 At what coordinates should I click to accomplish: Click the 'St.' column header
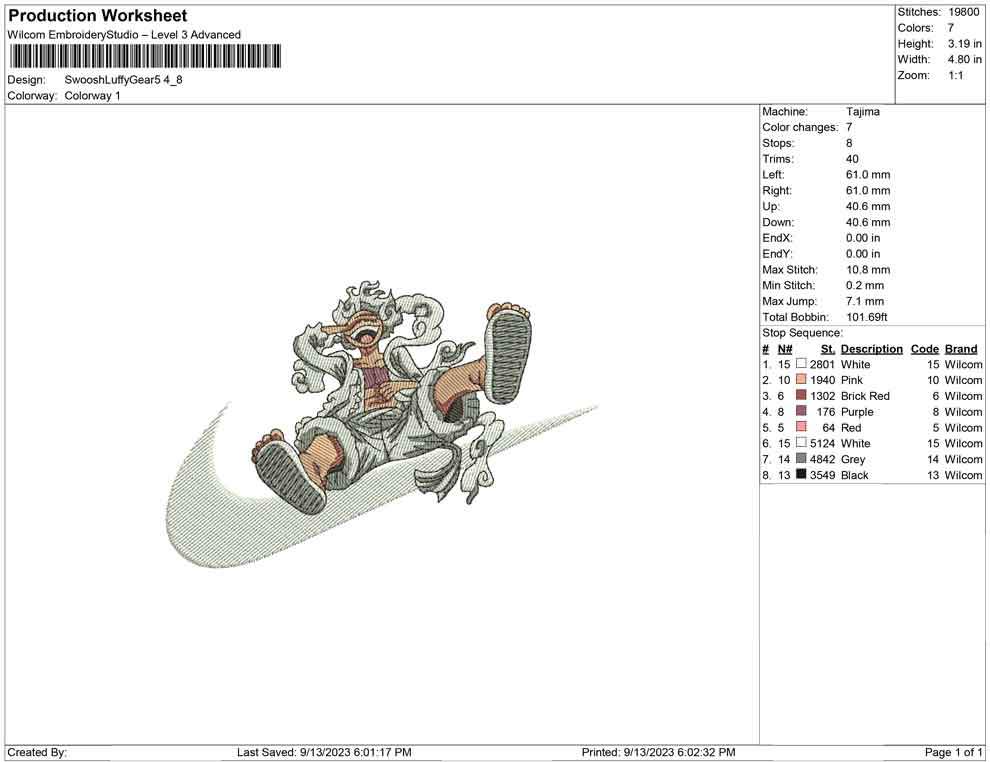pos(828,349)
